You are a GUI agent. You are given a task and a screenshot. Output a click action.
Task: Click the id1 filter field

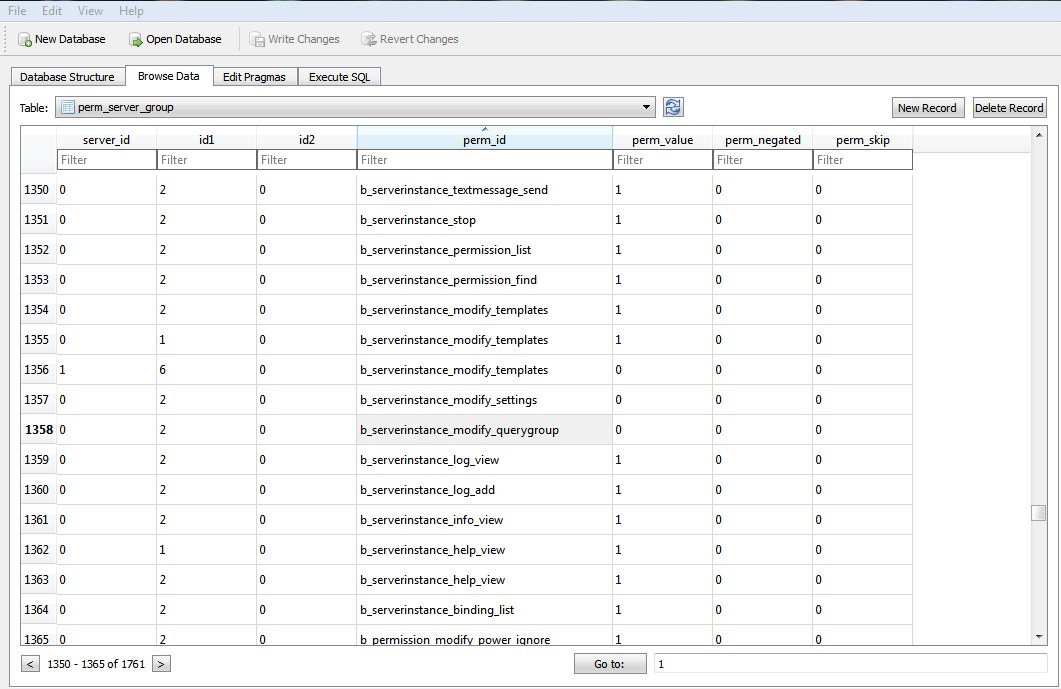point(206,160)
